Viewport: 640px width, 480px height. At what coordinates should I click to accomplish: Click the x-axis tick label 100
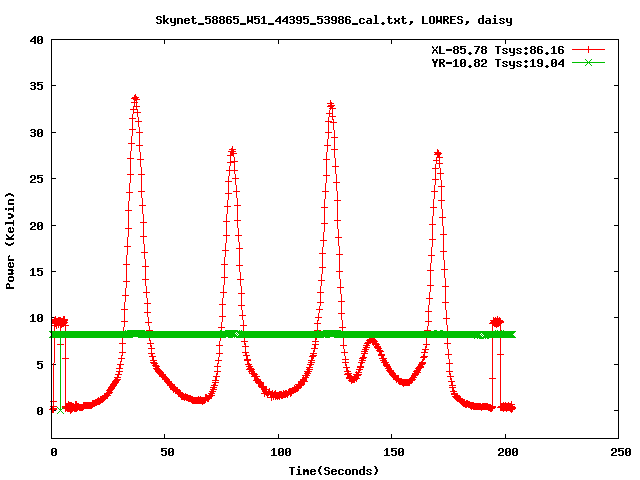pyautogui.click(x=281, y=452)
